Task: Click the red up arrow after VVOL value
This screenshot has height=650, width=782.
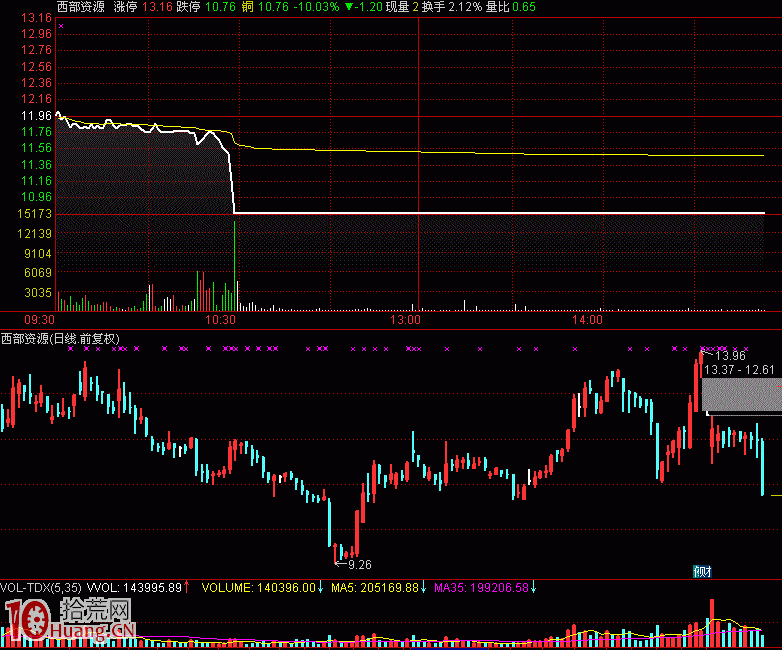Action: pos(187,587)
